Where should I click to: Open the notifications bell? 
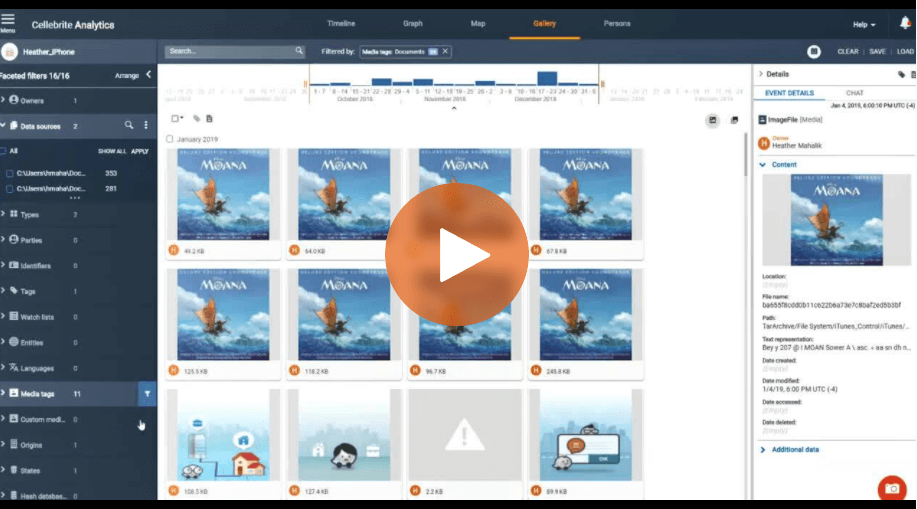[x=905, y=23]
